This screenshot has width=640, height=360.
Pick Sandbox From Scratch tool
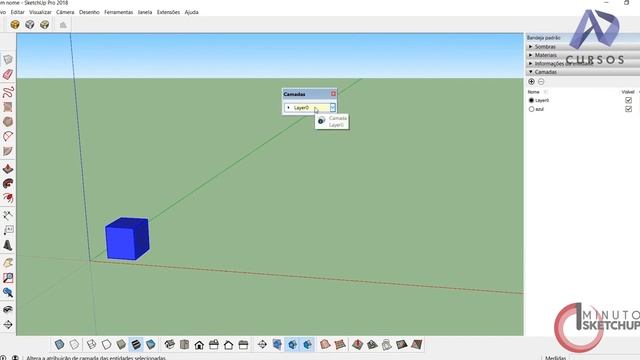[x=340, y=344]
